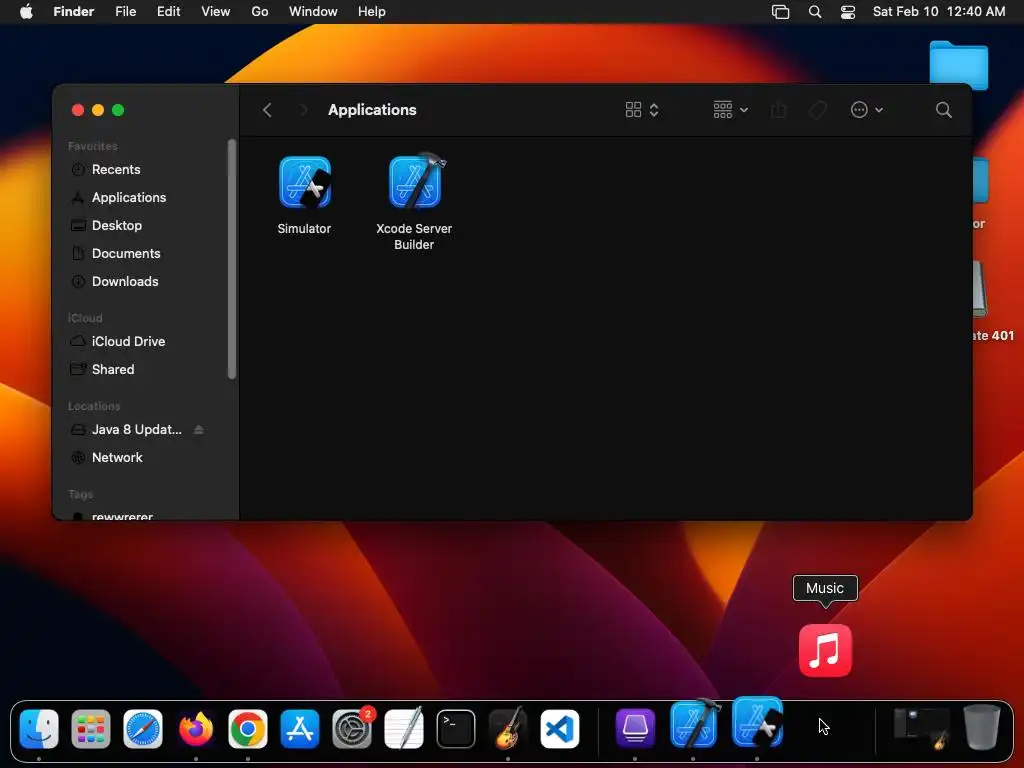Open Visual Studio Code from the Dock
This screenshot has height=768, width=1024.
560,728
